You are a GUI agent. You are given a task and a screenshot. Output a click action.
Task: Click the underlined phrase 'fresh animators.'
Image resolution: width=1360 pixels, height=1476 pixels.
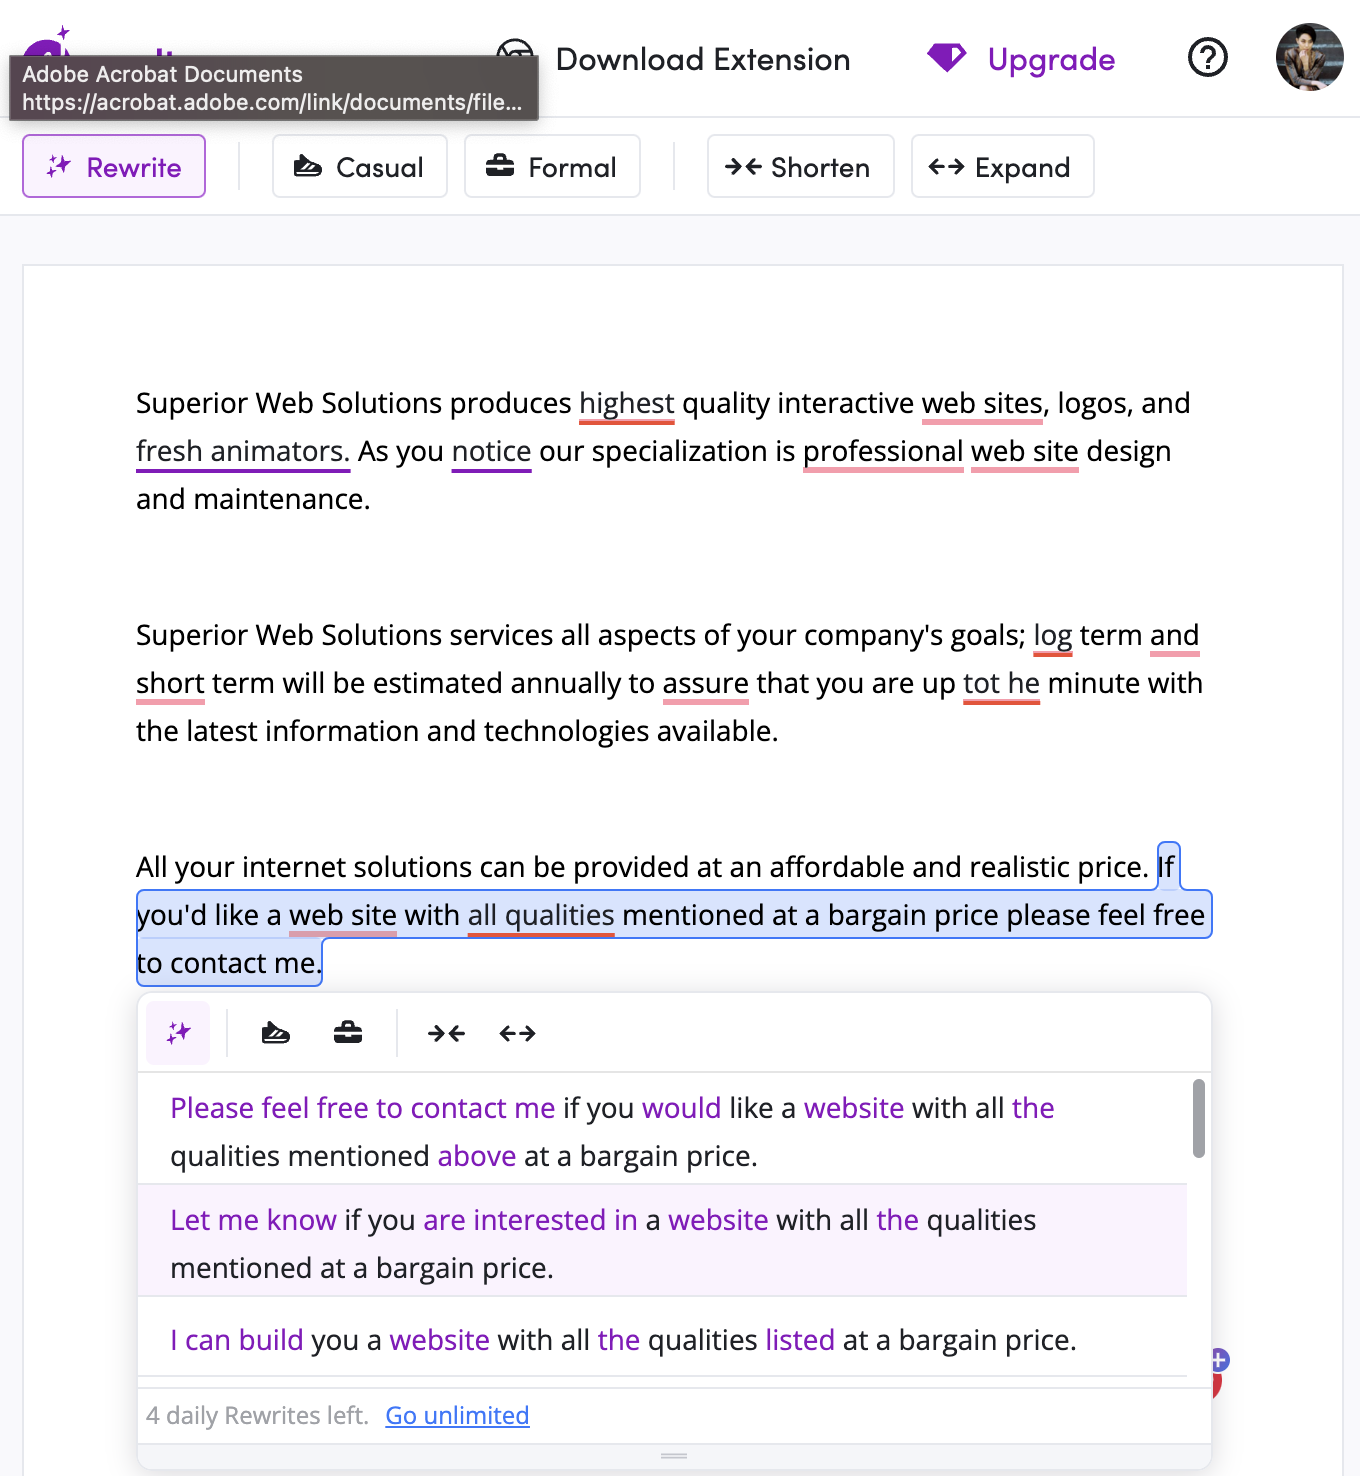pyautogui.click(x=243, y=451)
